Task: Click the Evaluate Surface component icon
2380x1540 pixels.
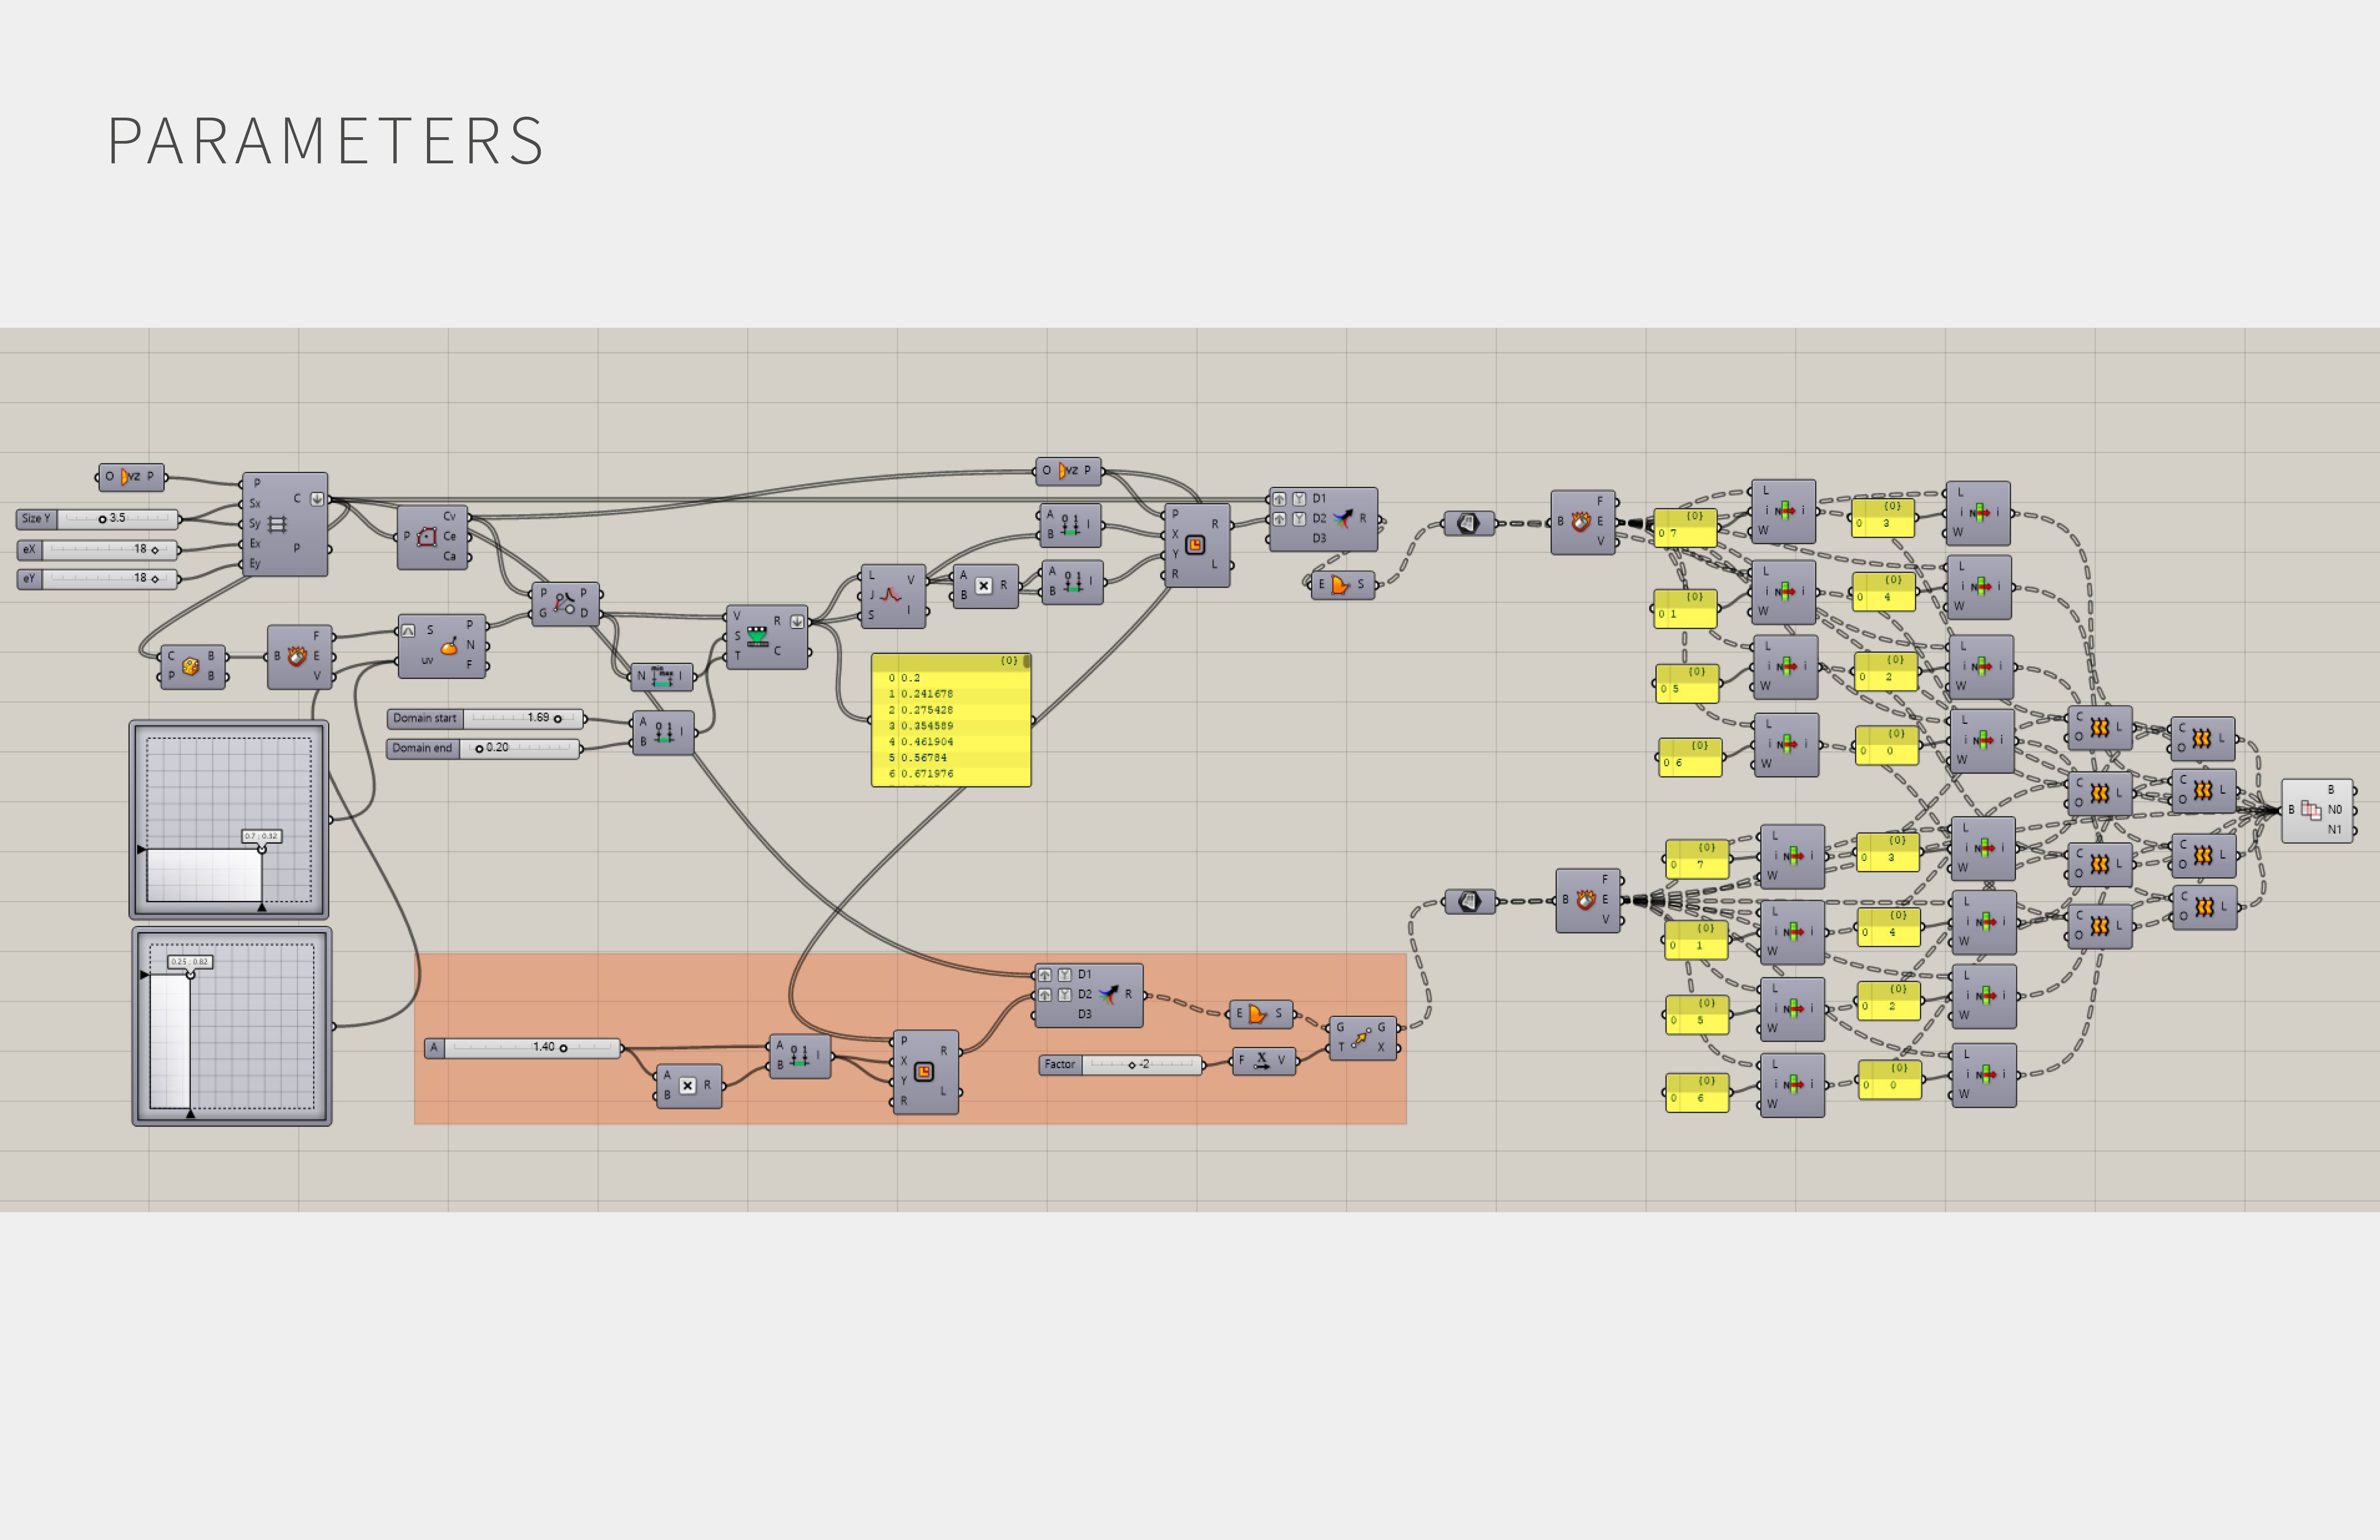Action: click(449, 646)
